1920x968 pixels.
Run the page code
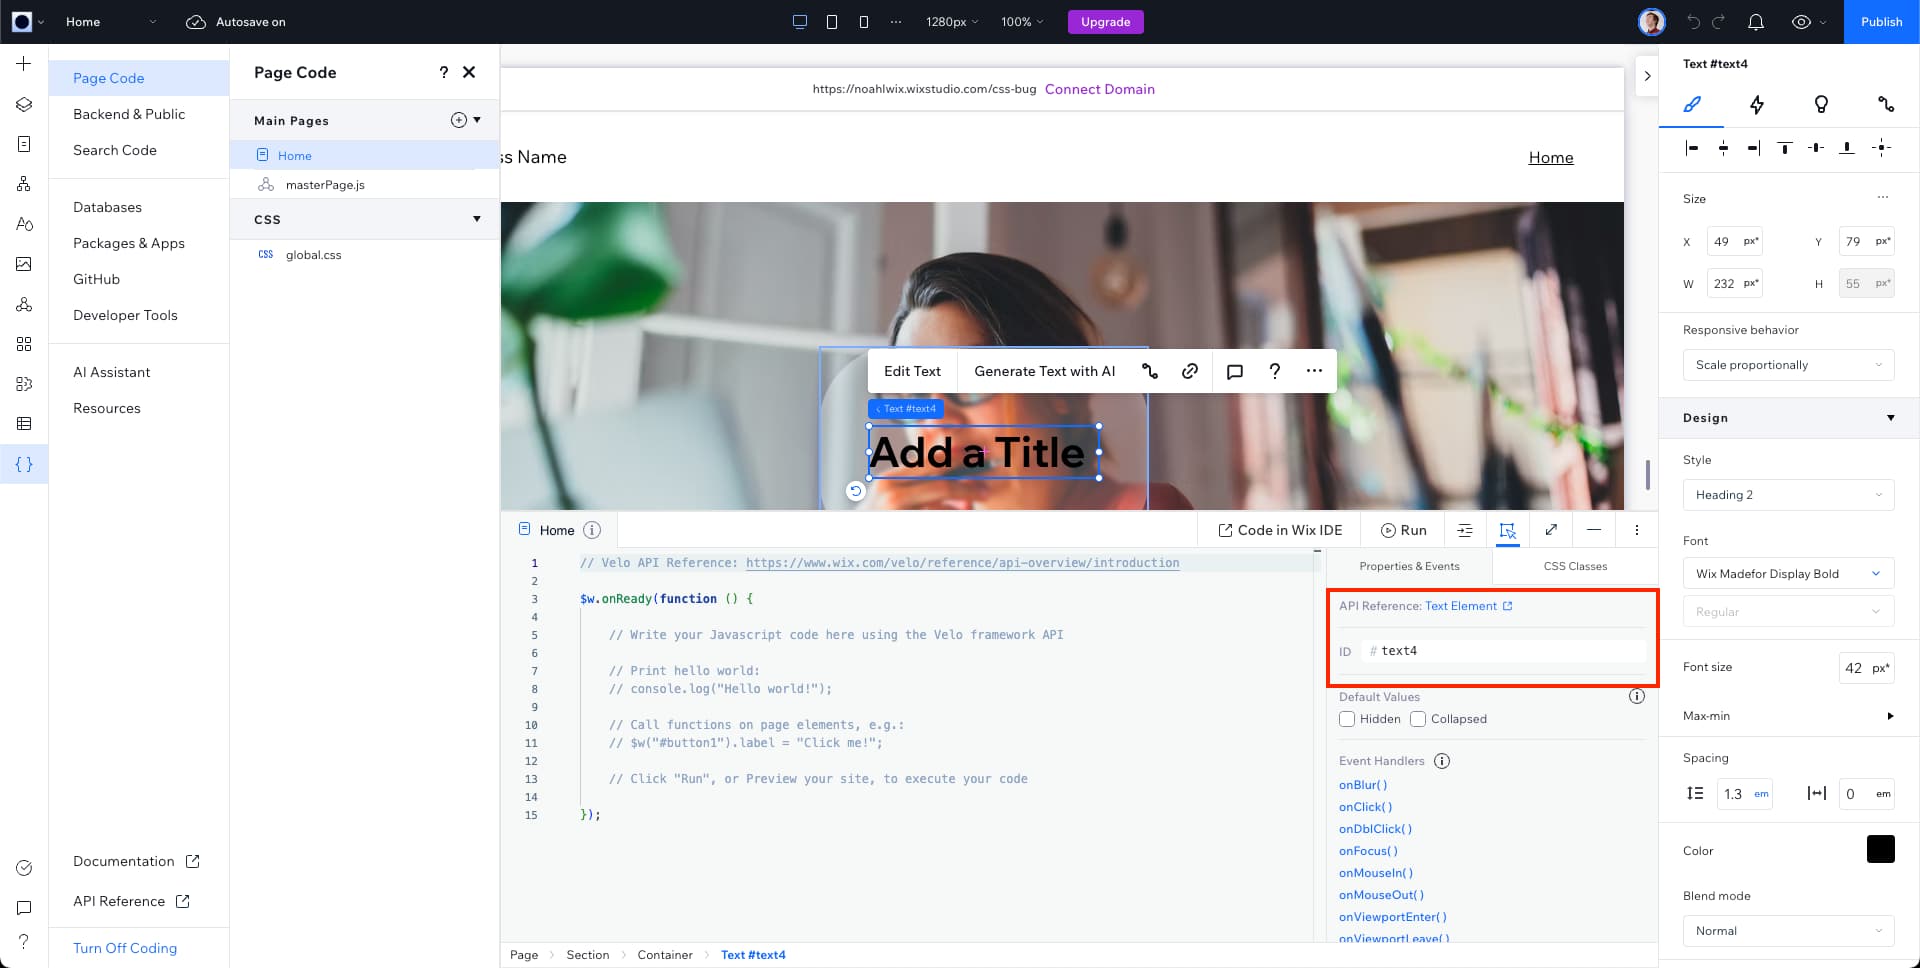pos(1403,530)
